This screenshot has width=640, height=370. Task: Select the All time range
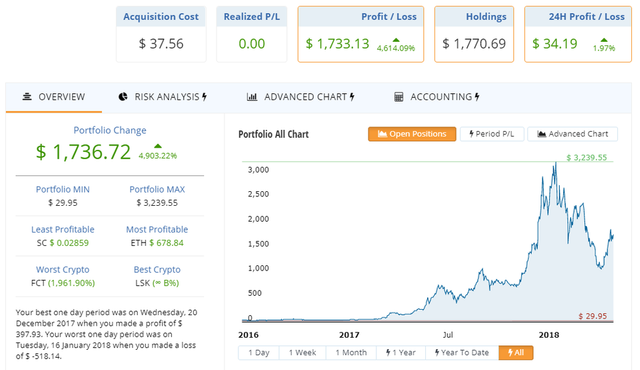pyautogui.click(x=516, y=352)
